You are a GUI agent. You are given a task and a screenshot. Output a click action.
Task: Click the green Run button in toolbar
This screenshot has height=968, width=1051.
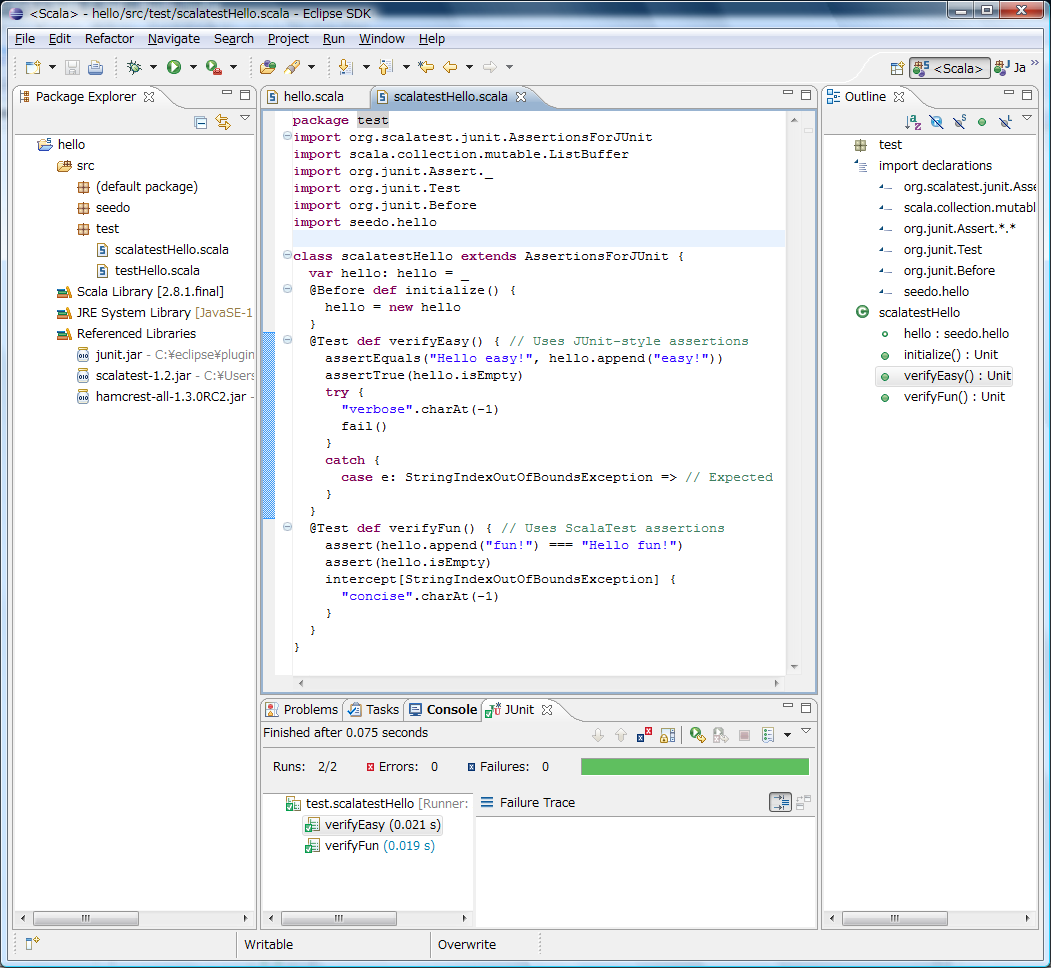(x=174, y=67)
